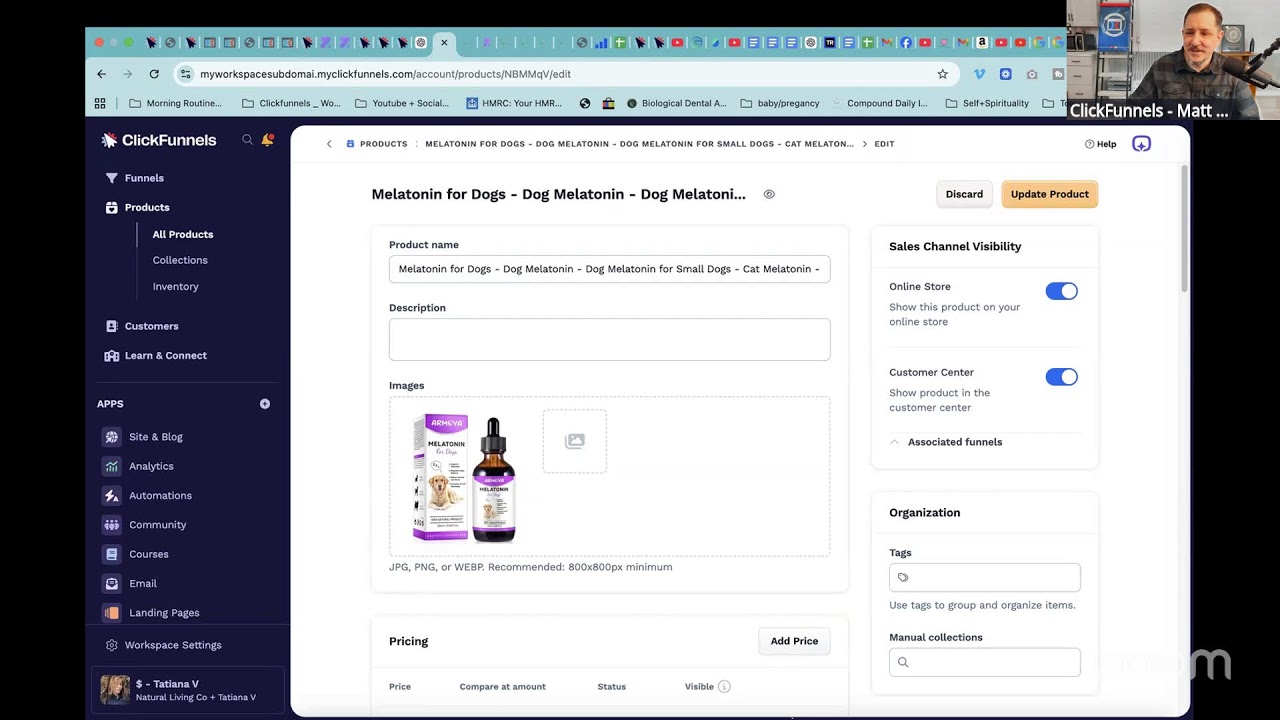Edit the Product name field
The height and width of the screenshot is (720, 1280).
click(609, 269)
